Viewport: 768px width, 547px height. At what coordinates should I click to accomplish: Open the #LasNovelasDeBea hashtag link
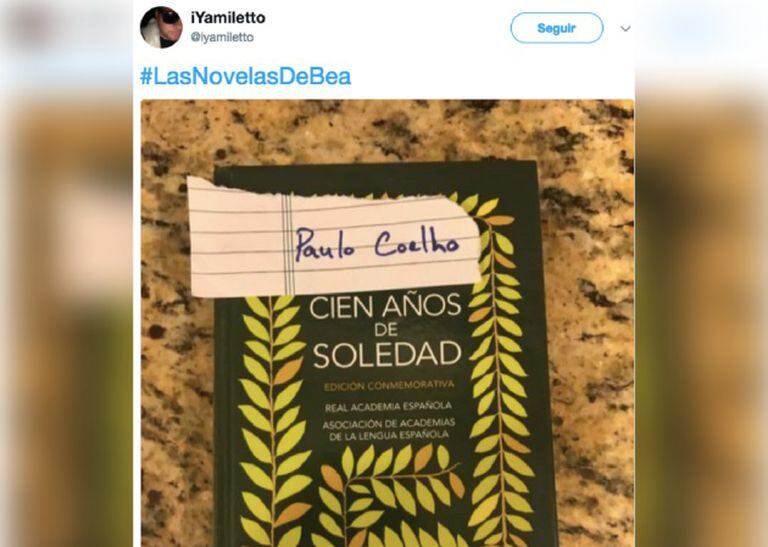[245, 76]
